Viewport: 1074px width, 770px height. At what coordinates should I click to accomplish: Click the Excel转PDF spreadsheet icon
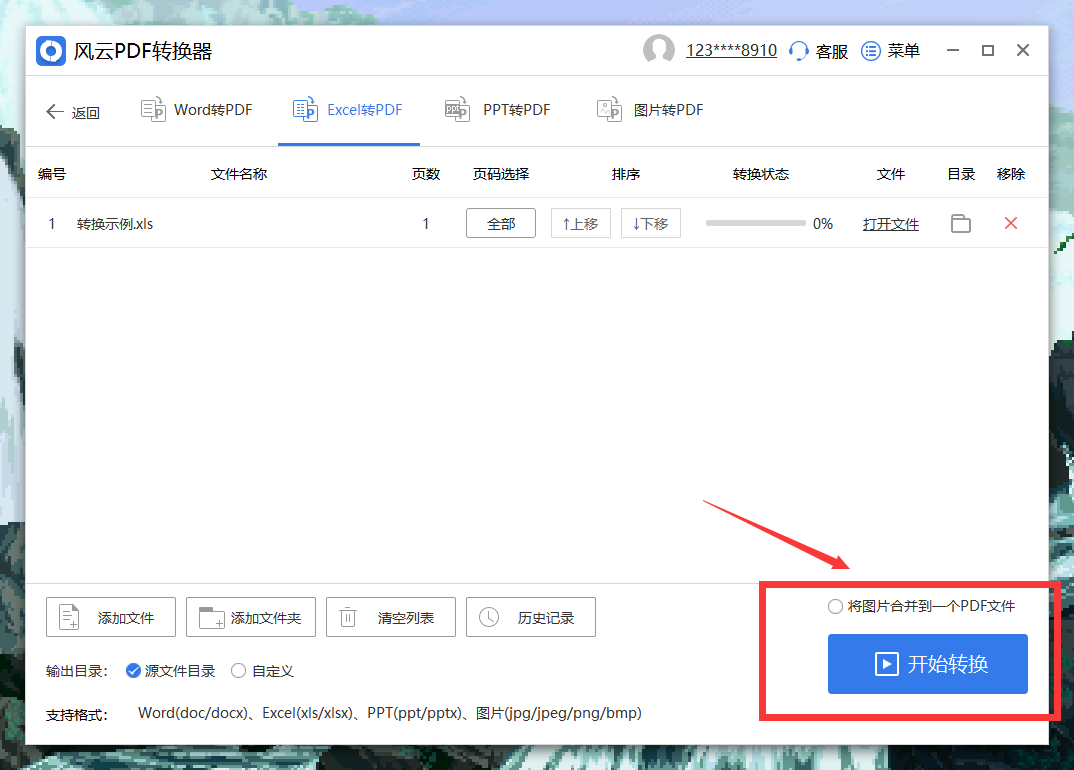coord(305,110)
